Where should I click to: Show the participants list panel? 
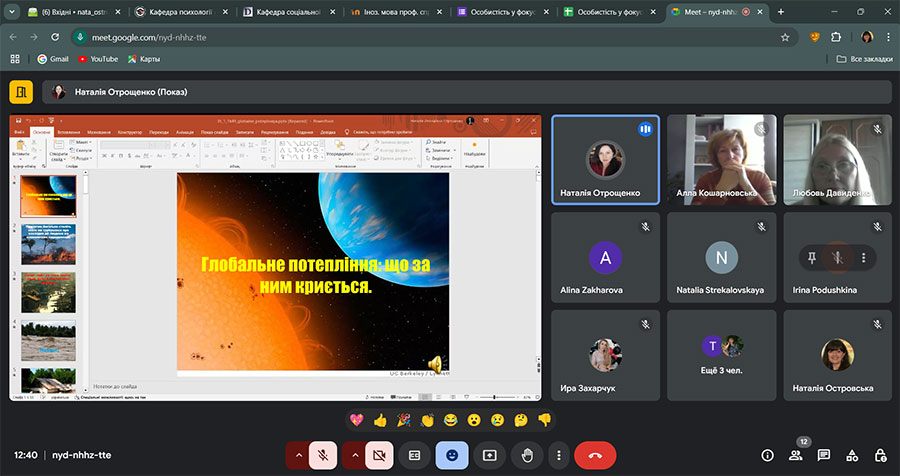(796, 454)
